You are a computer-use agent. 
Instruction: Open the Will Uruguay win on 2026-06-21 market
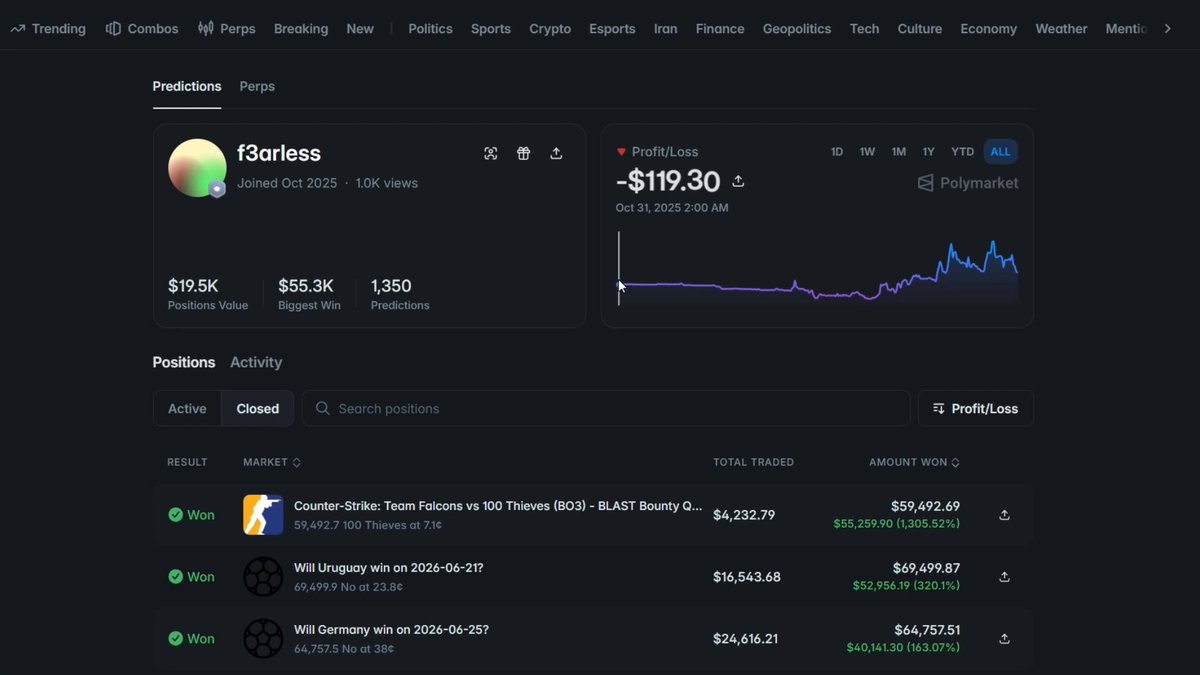(389, 568)
